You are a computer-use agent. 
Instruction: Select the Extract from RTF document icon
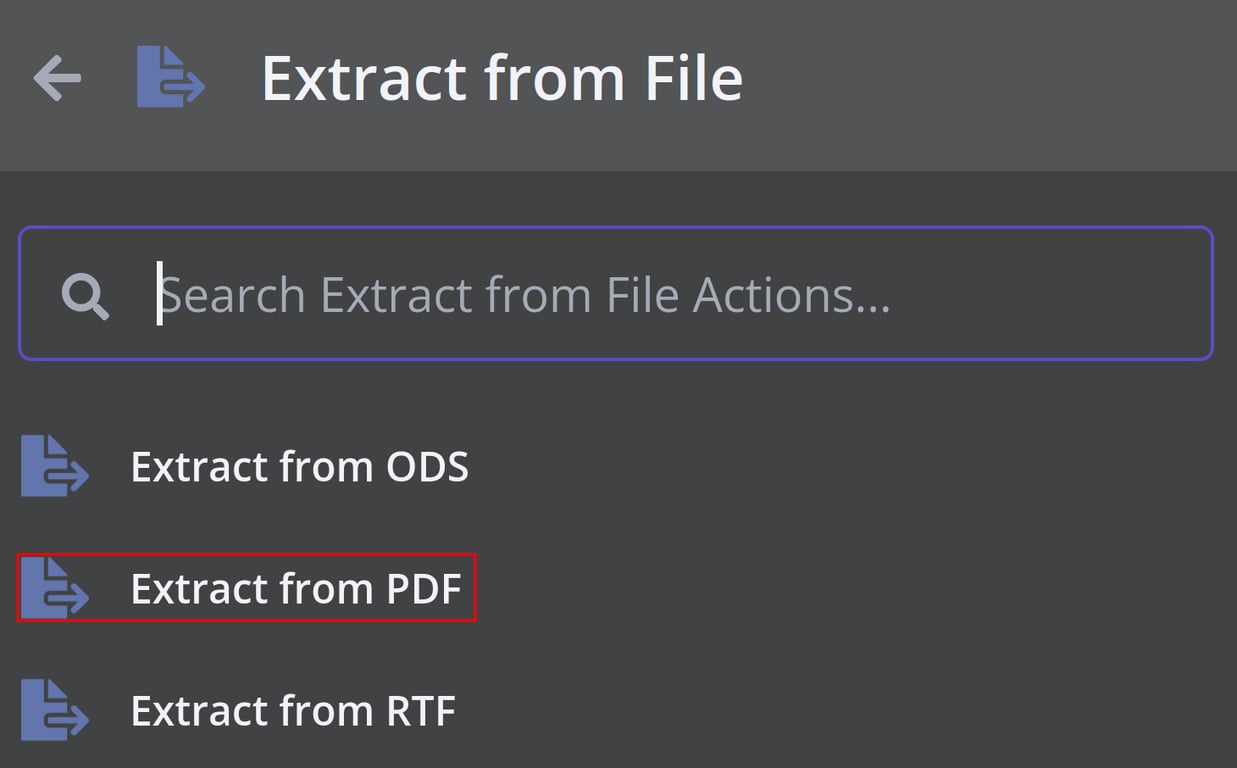55,710
